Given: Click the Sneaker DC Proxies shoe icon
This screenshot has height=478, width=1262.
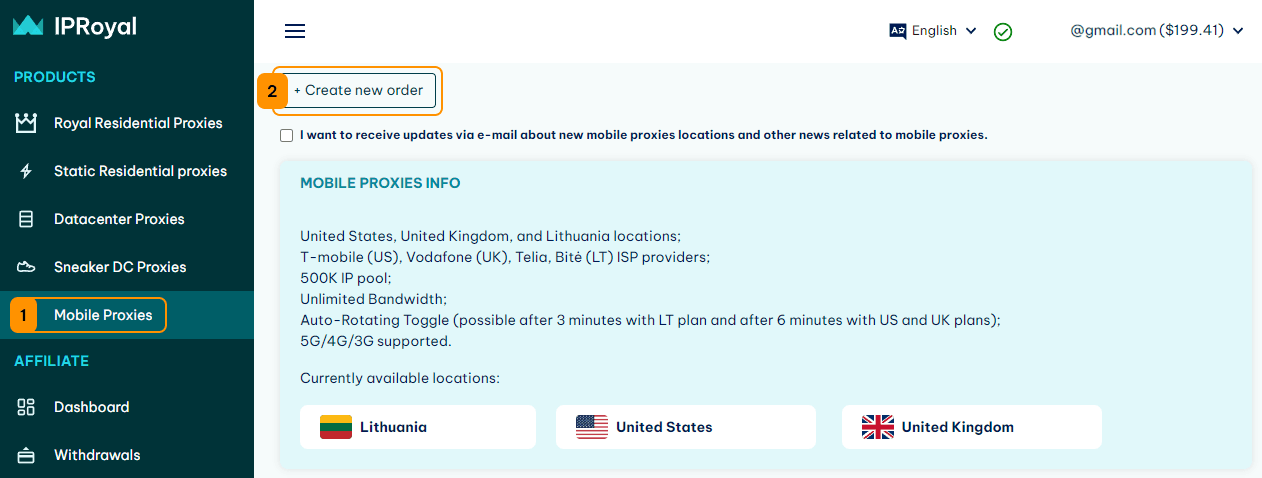Looking at the screenshot, I should coord(27,267).
